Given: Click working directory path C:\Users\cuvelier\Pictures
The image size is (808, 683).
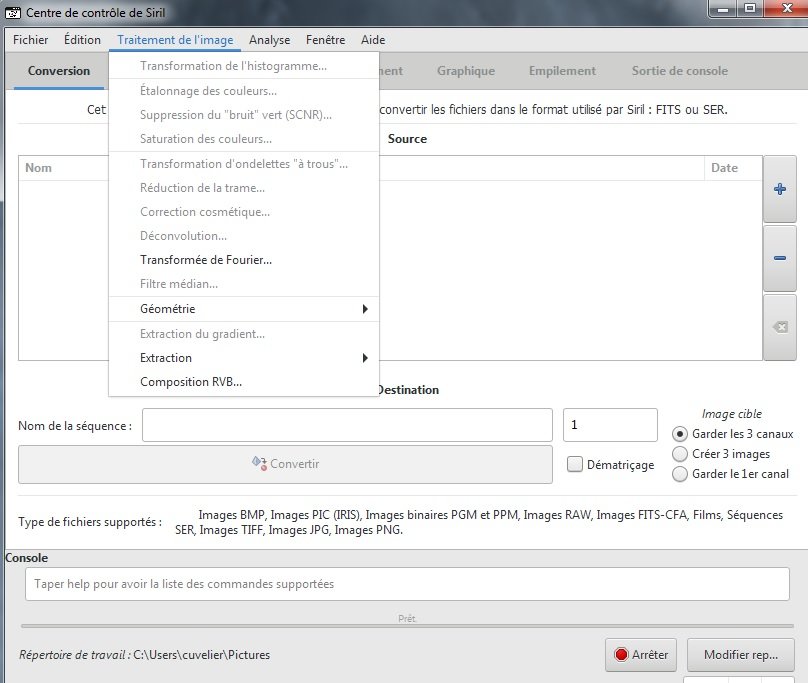Looking at the screenshot, I should (201, 655).
